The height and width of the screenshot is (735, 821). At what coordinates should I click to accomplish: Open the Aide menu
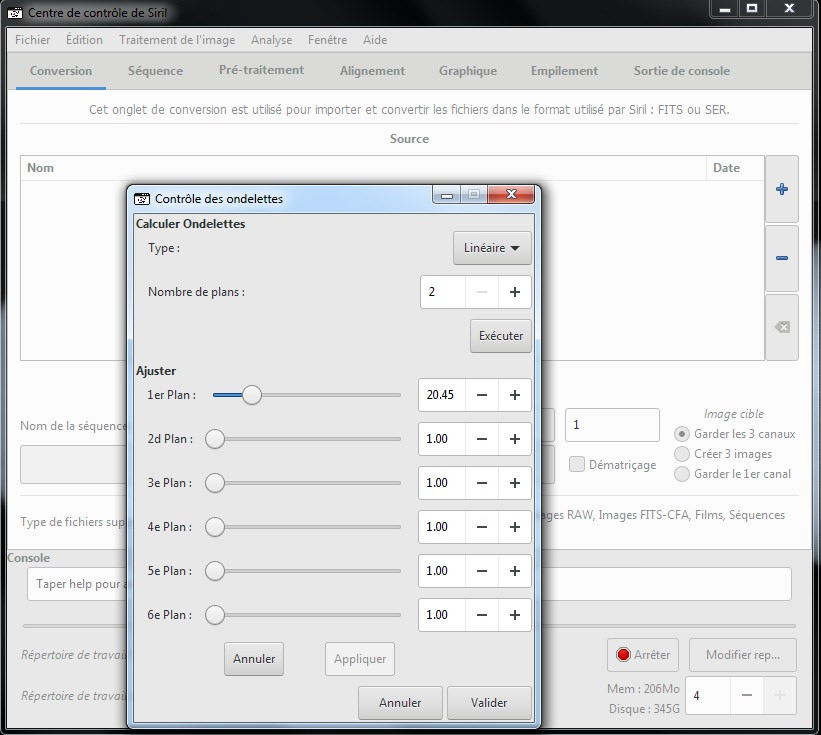375,40
